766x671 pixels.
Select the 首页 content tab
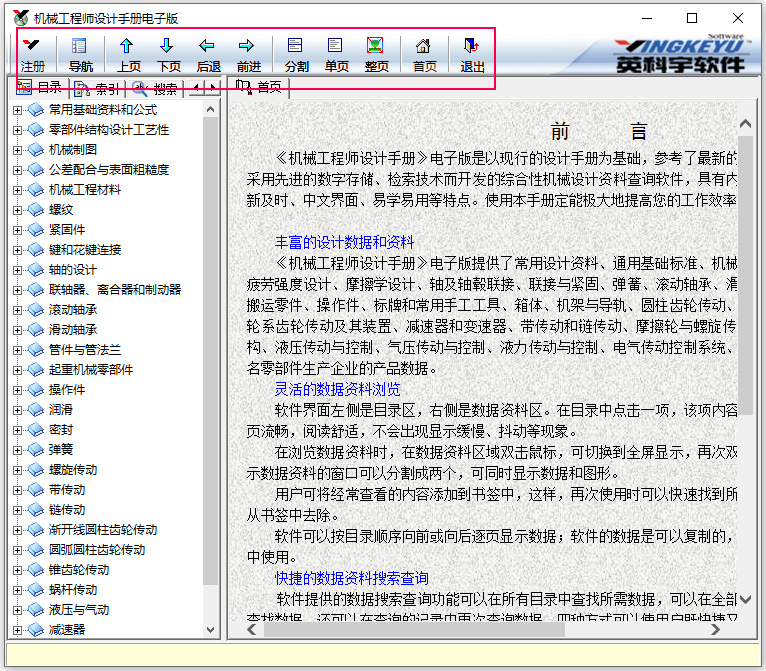click(x=258, y=87)
